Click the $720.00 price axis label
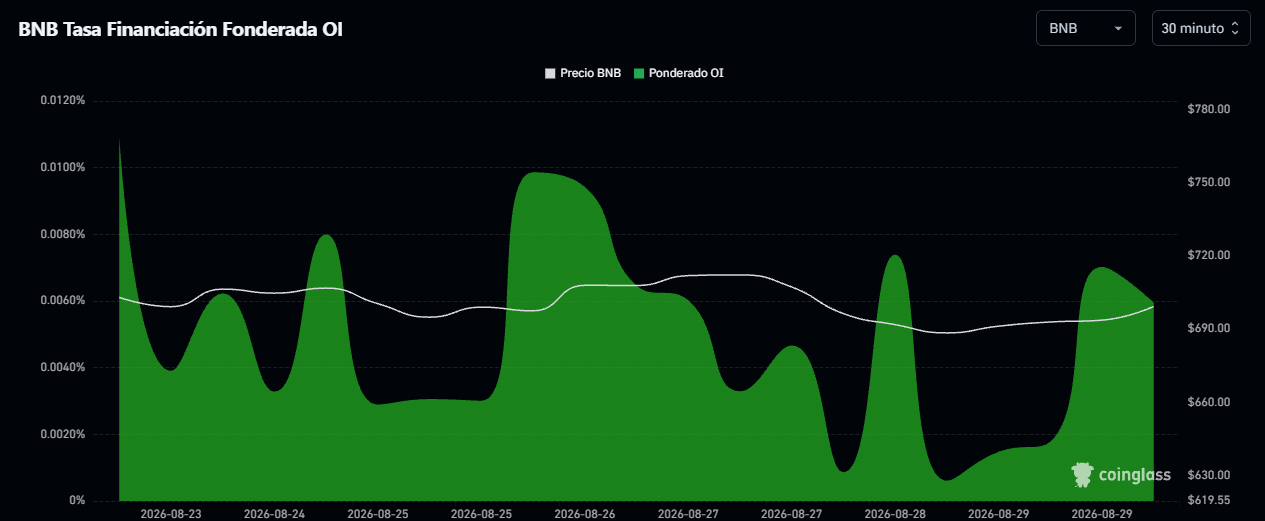This screenshot has width=1265, height=521. pyautogui.click(x=1207, y=256)
